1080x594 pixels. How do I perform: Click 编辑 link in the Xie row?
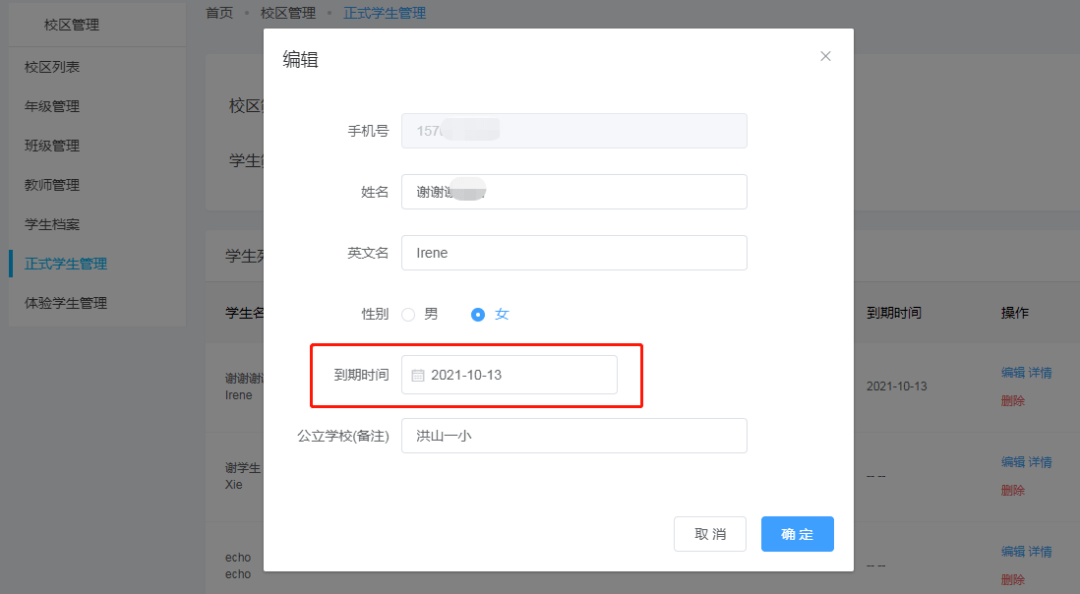click(x=1013, y=462)
